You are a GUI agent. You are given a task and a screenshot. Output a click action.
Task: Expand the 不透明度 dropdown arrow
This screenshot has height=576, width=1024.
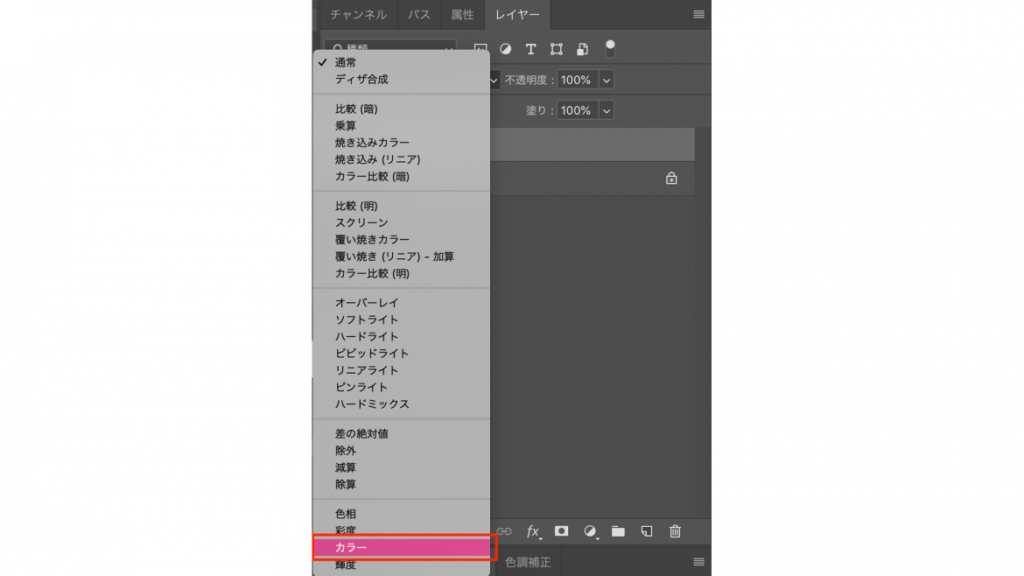click(607, 80)
